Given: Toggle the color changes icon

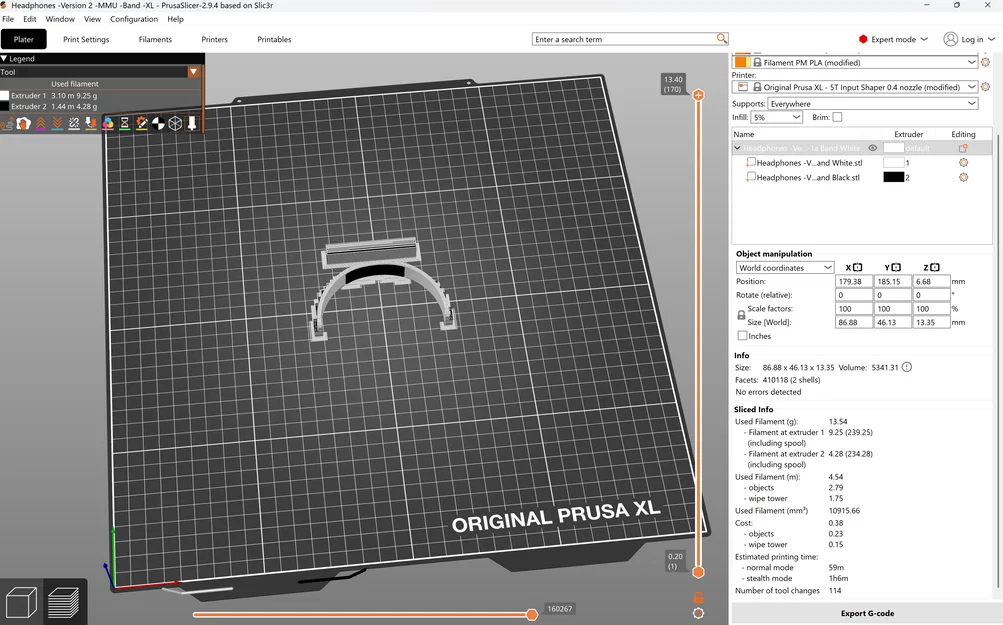Looking at the screenshot, I should tap(108, 123).
